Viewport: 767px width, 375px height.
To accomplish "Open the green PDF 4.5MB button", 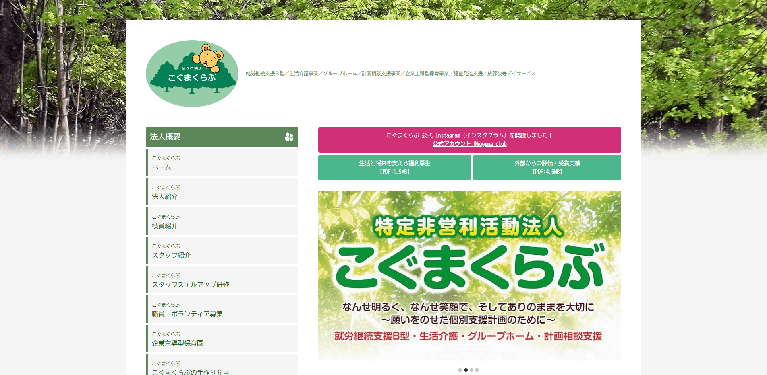I will [547, 167].
